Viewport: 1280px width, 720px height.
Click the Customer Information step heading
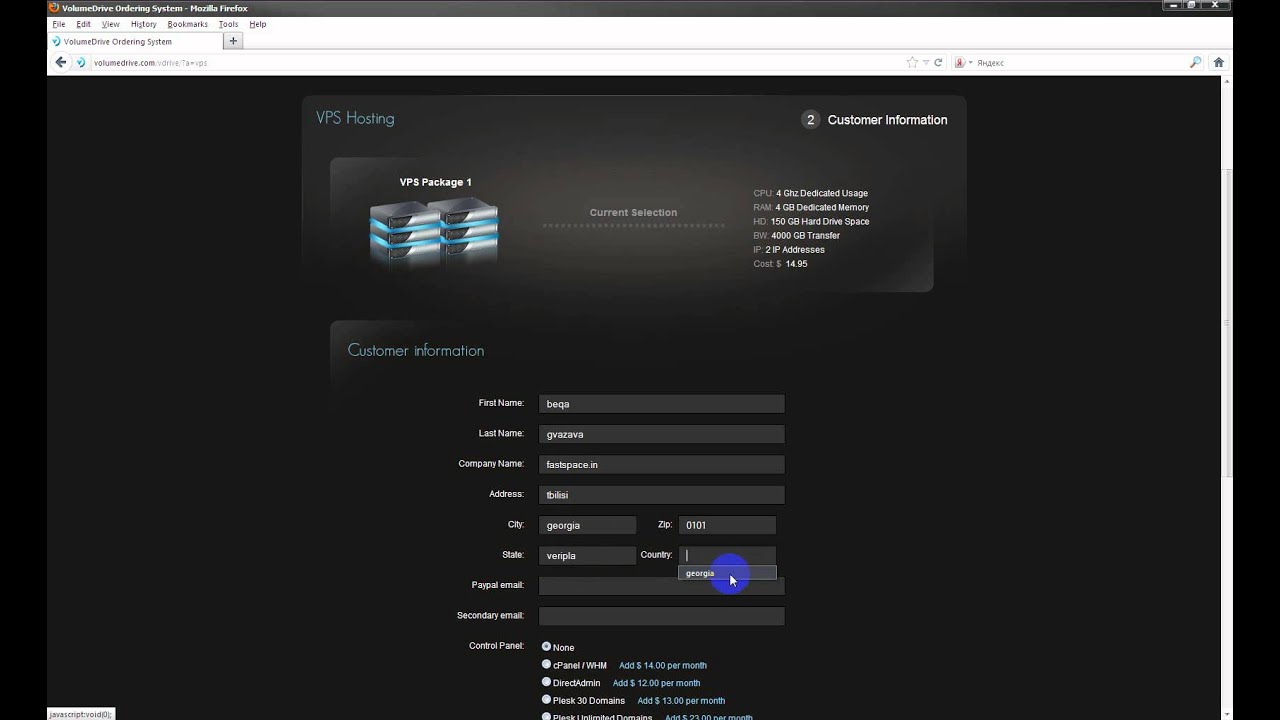887,120
